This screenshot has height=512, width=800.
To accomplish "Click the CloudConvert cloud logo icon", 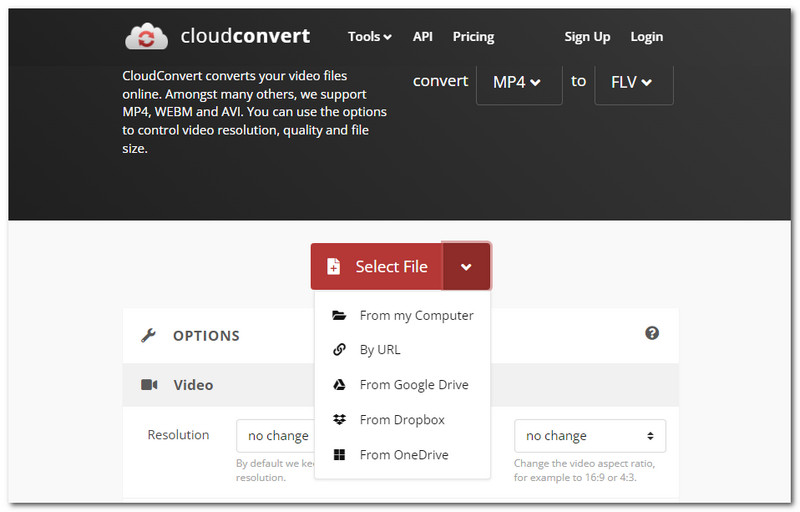I will pos(146,37).
